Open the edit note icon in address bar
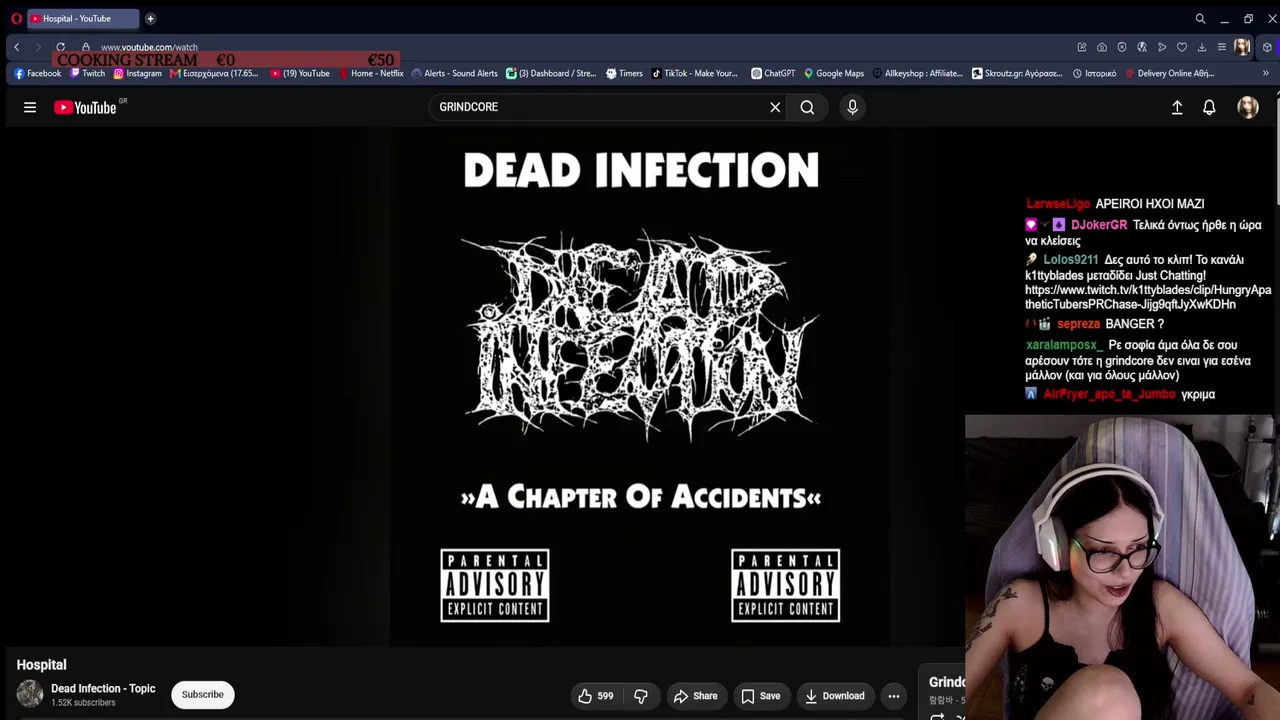 (1082, 47)
